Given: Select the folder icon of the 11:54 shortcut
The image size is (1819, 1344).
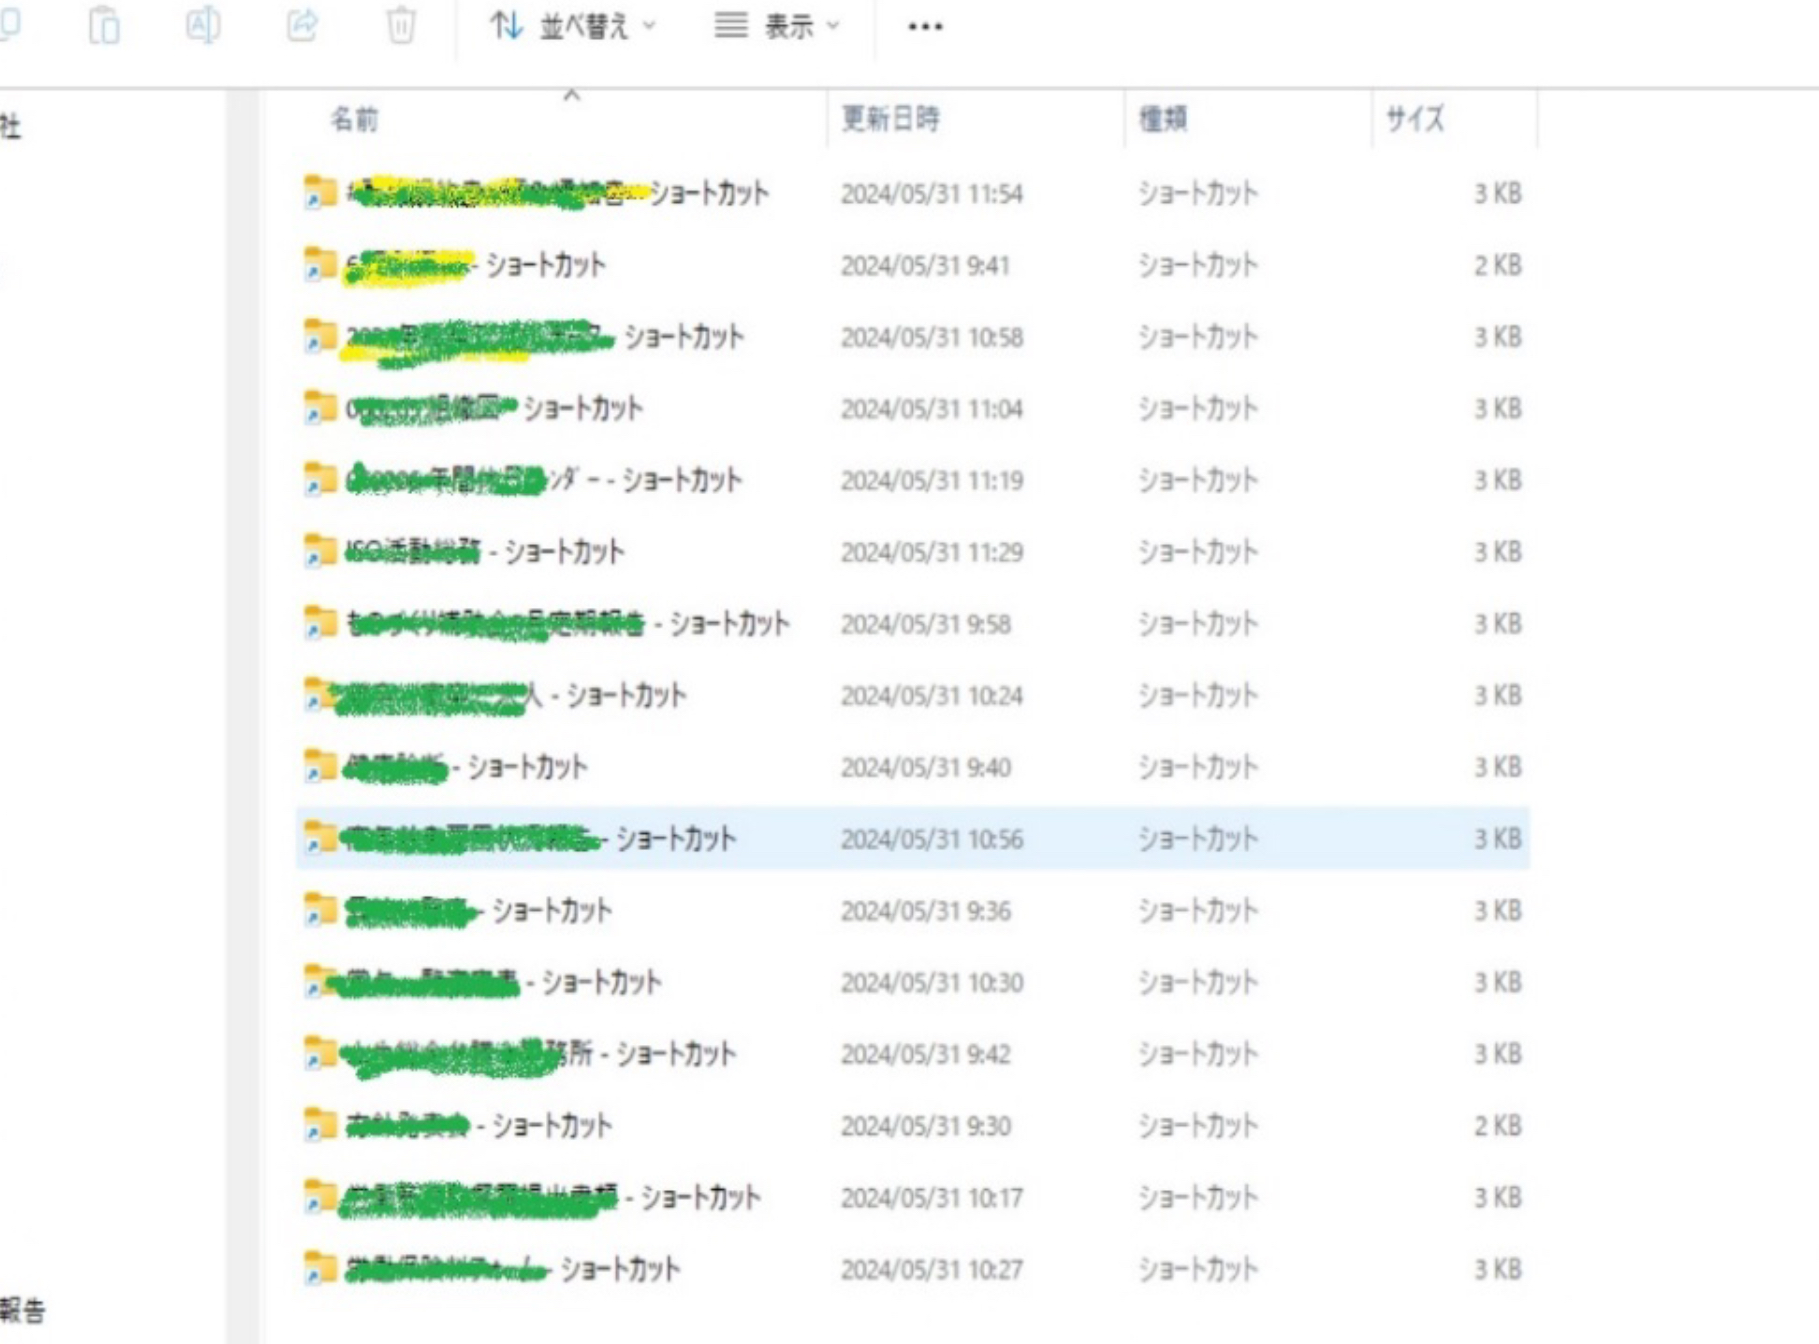Looking at the screenshot, I should 320,192.
